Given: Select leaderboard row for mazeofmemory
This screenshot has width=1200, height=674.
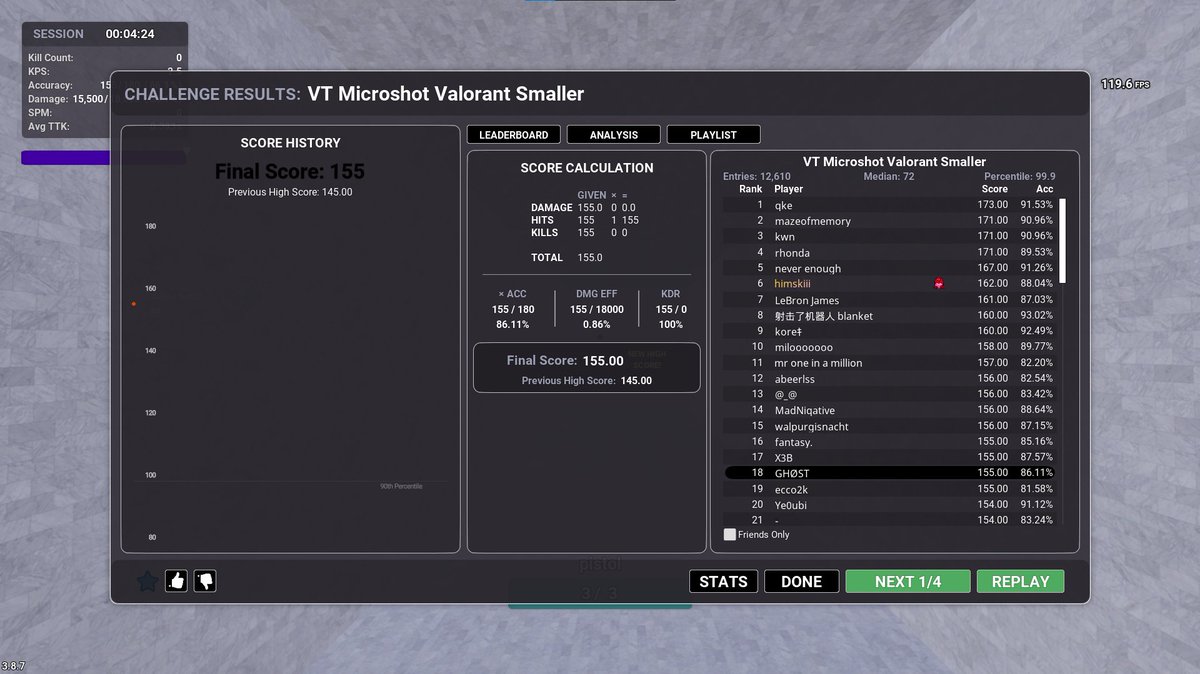Looking at the screenshot, I should (x=890, y=221).
